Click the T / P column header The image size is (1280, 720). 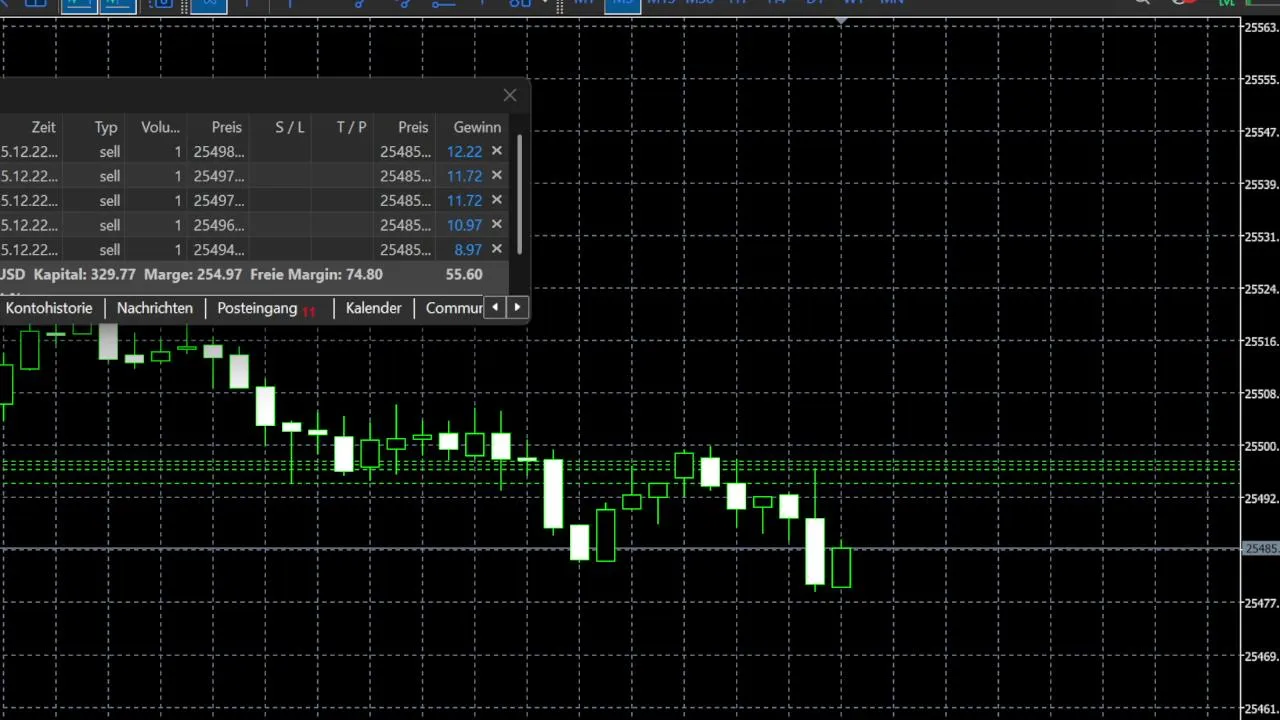pyautogui.click(x=351, y=127)
